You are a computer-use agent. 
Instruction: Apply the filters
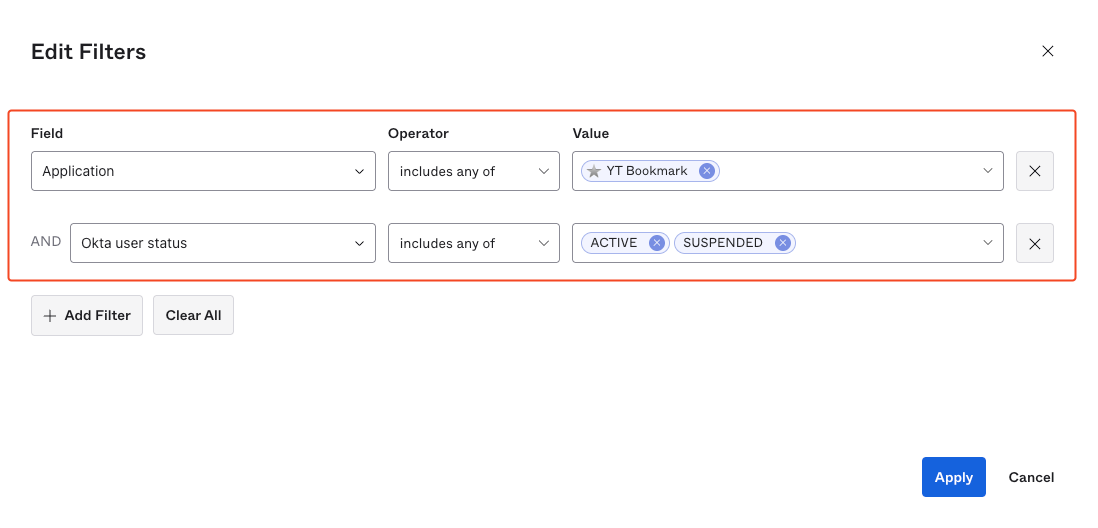click(x=953, y=477)
